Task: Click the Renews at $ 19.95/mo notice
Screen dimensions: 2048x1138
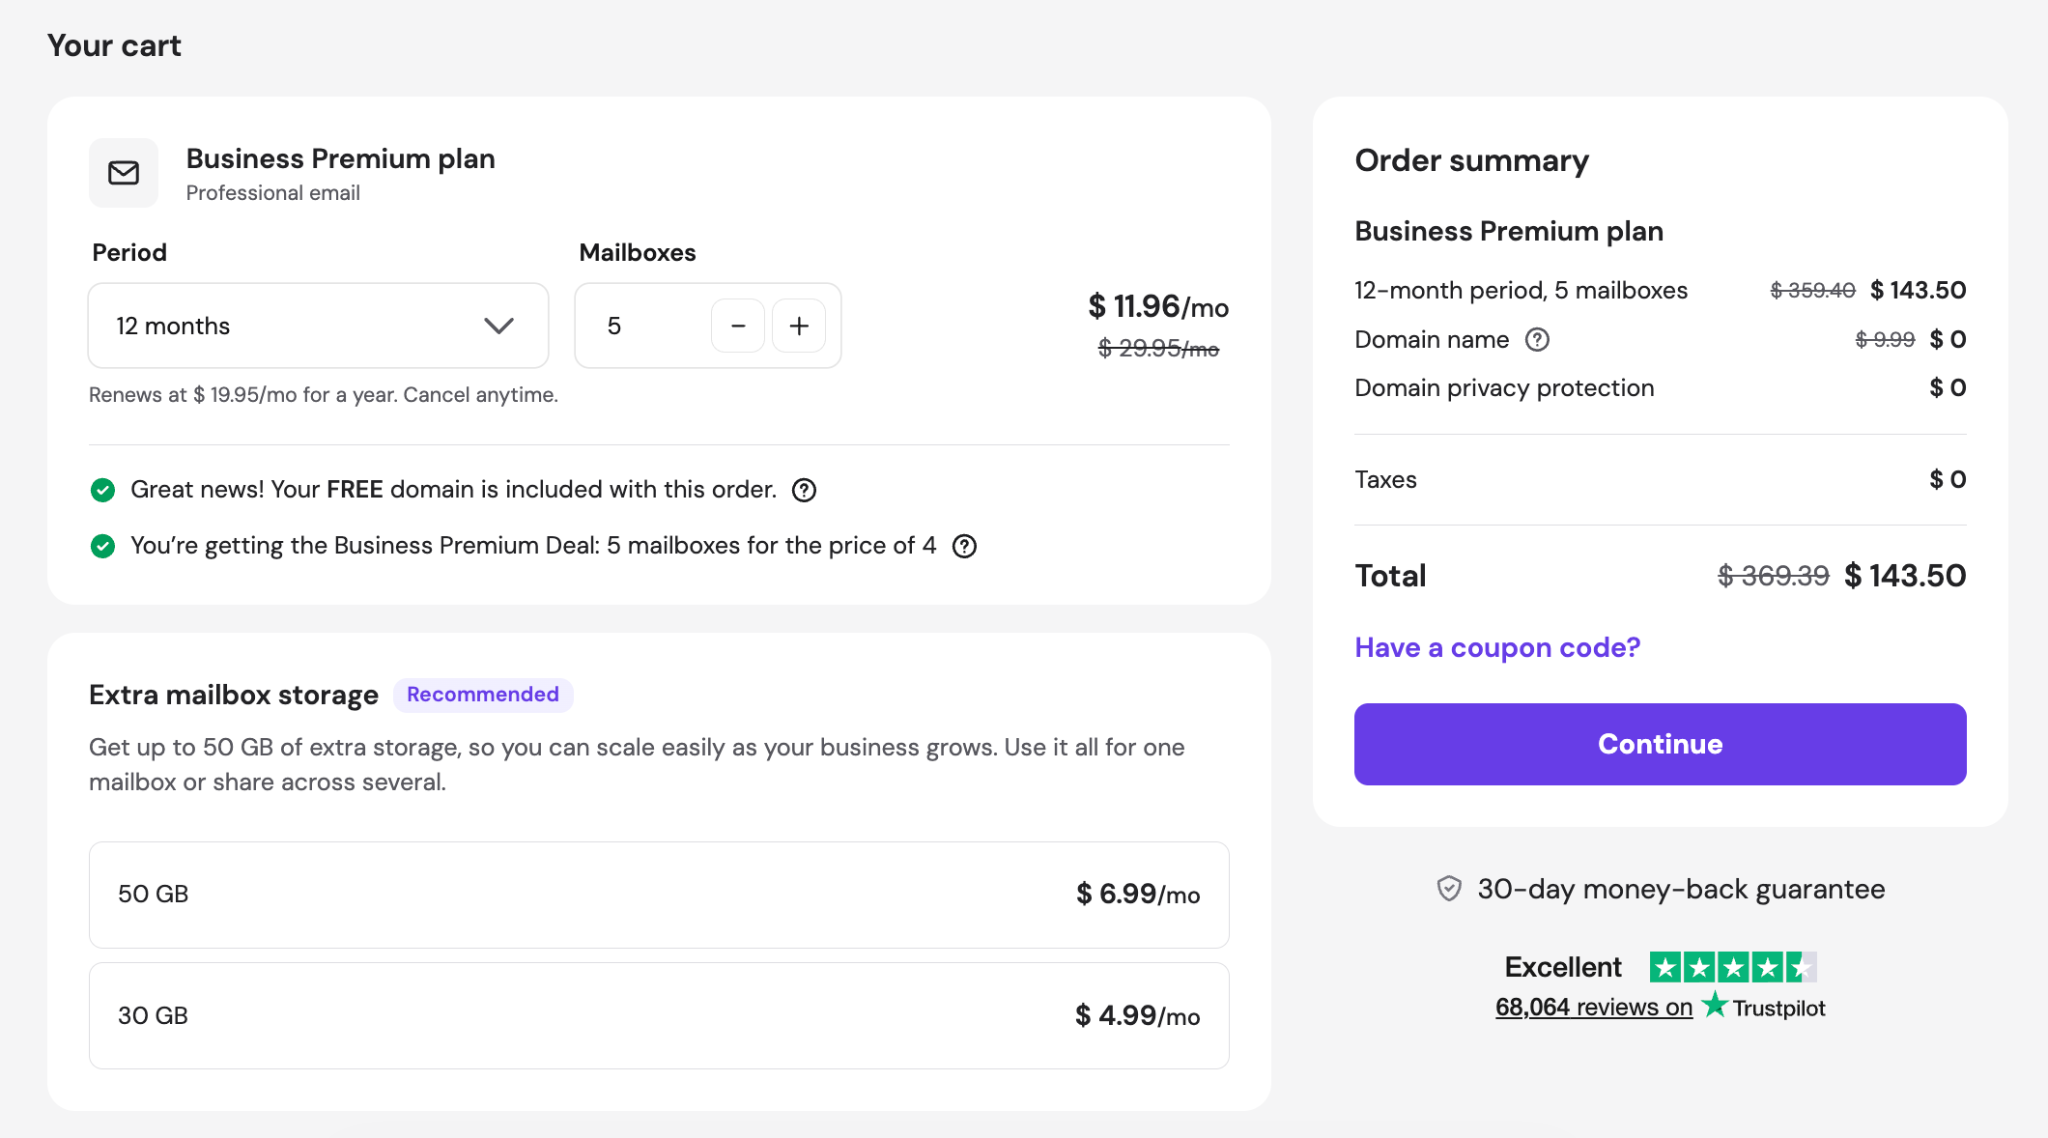Action: click(x=323, y=395)
